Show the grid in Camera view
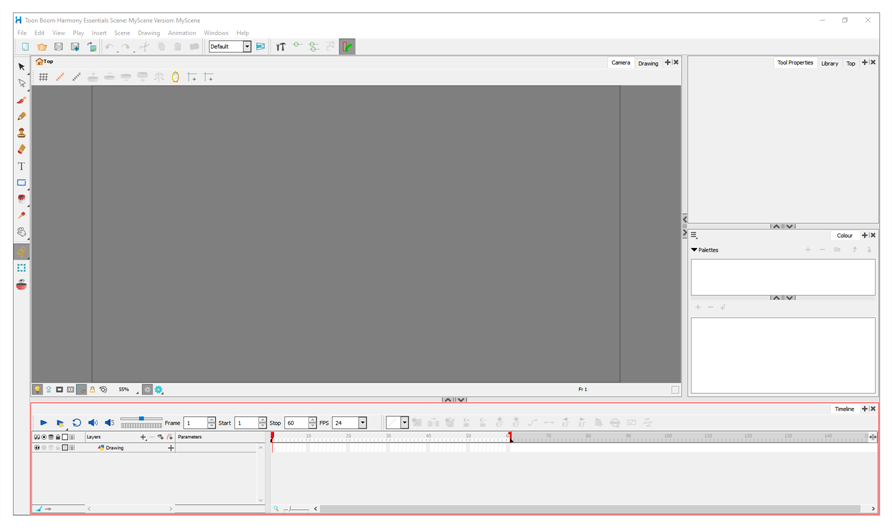This screenshot has height=528, width=892. pyautogui.click(x=43, y=77)
